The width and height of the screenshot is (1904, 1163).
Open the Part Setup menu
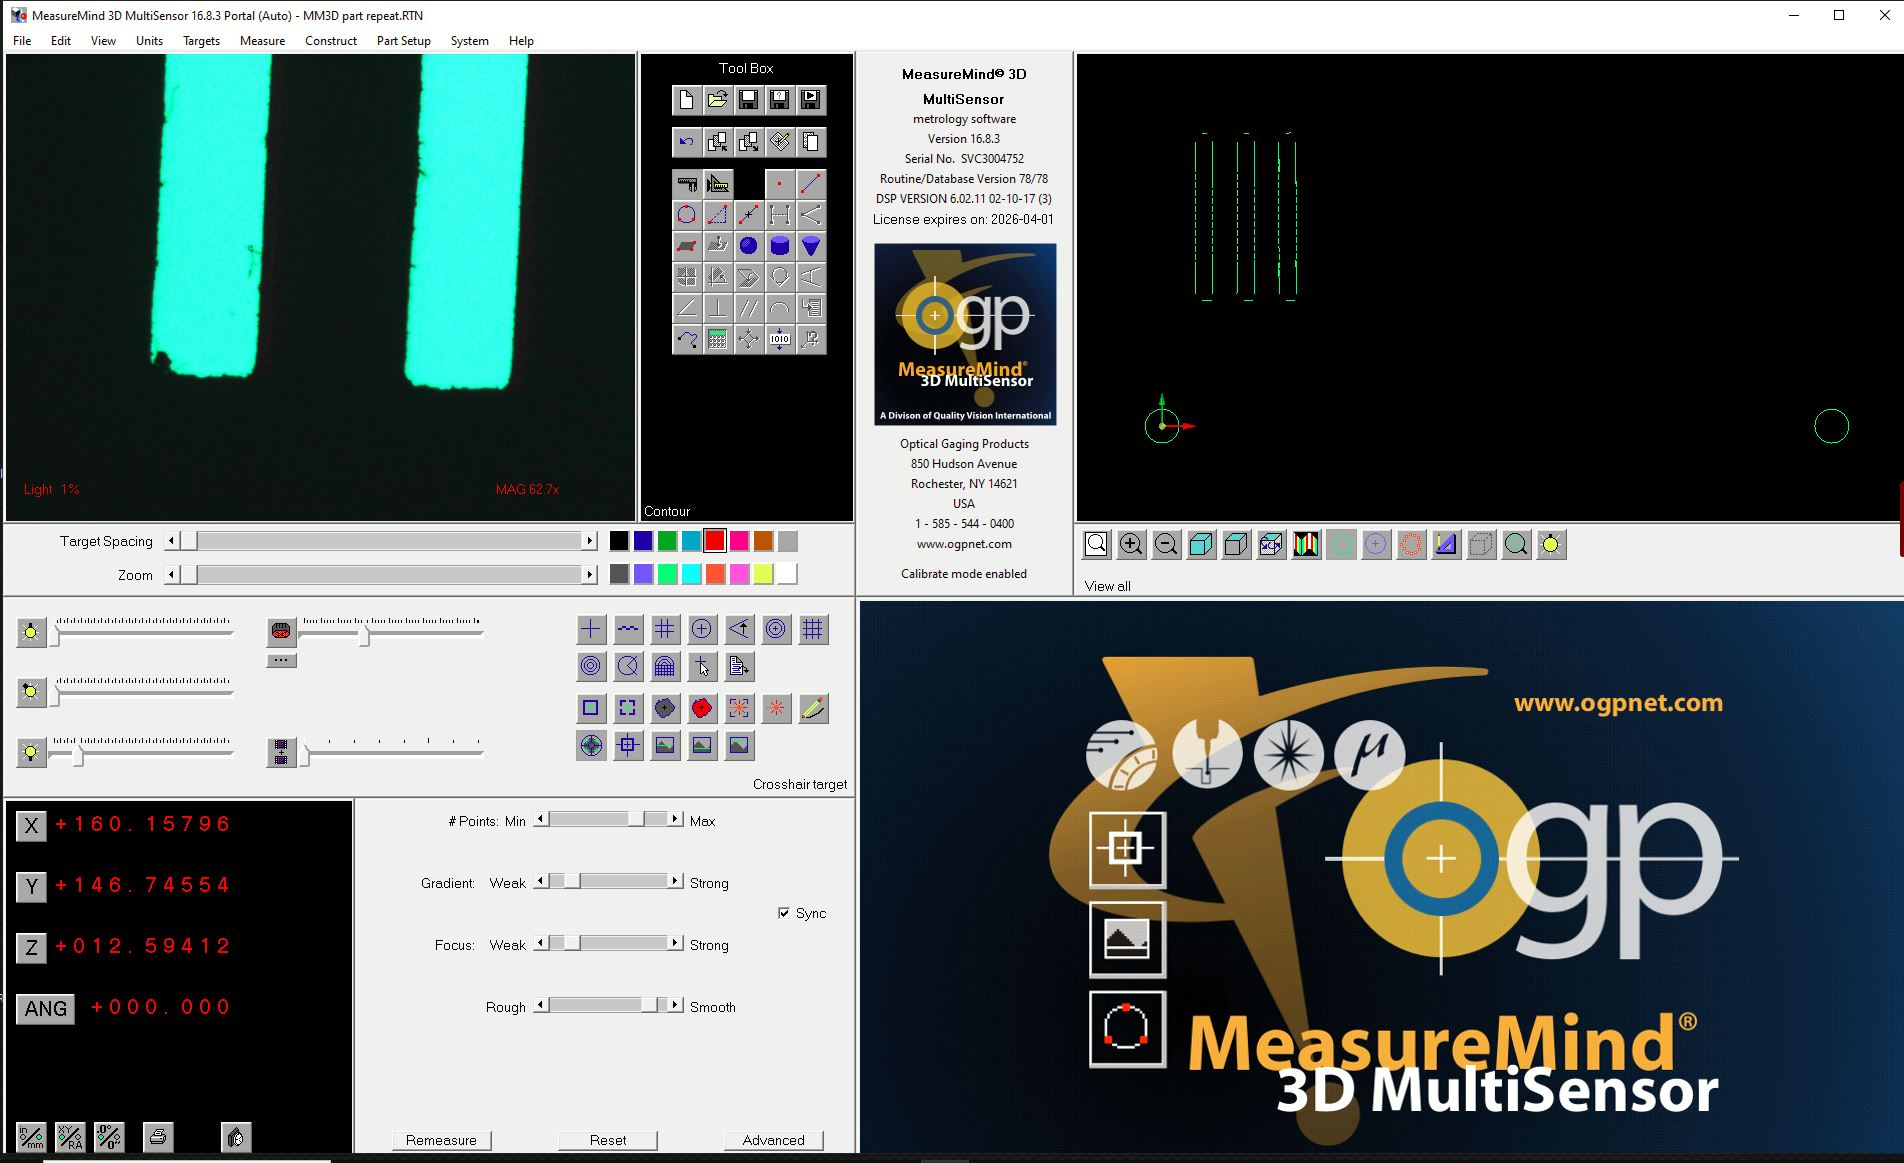403,41
